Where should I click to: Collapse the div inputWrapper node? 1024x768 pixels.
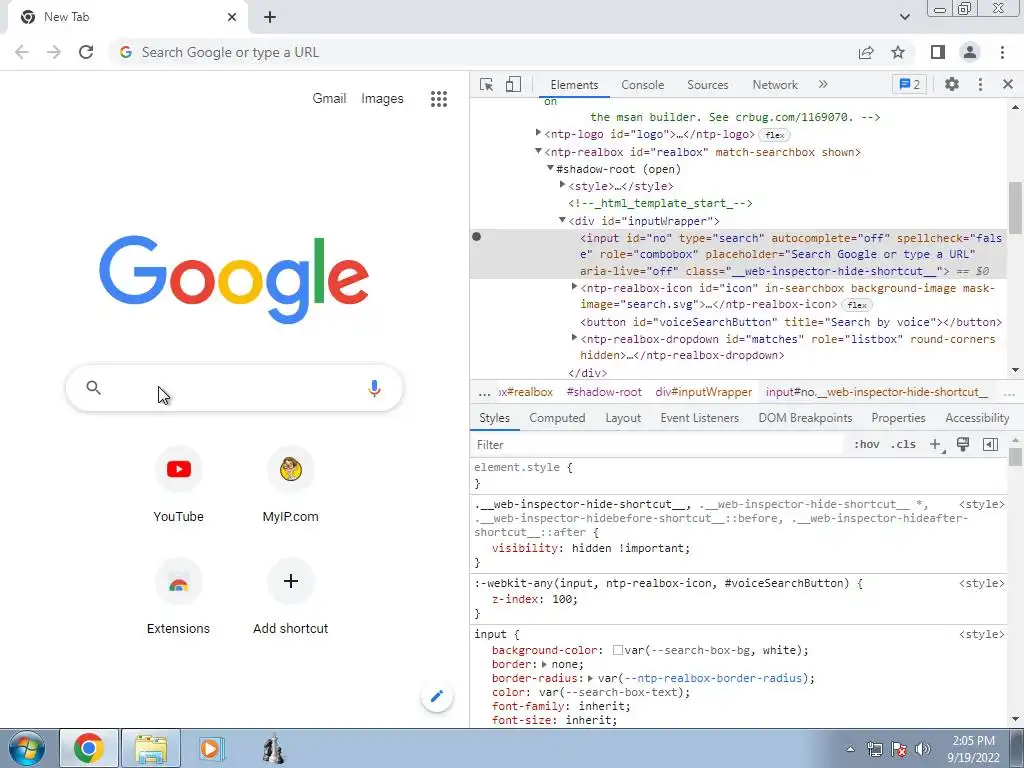point(562,220)
